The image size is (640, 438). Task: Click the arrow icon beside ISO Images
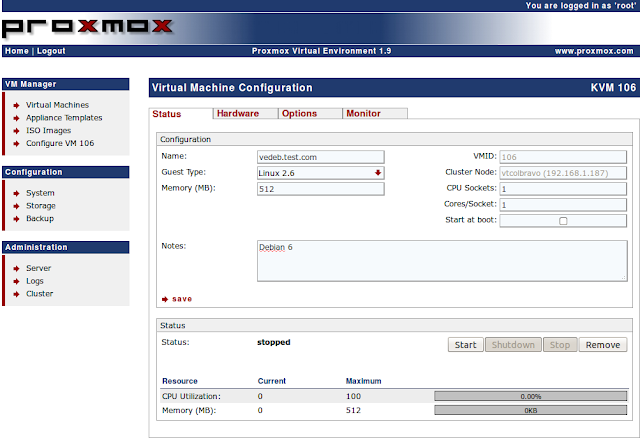point(16,131)
